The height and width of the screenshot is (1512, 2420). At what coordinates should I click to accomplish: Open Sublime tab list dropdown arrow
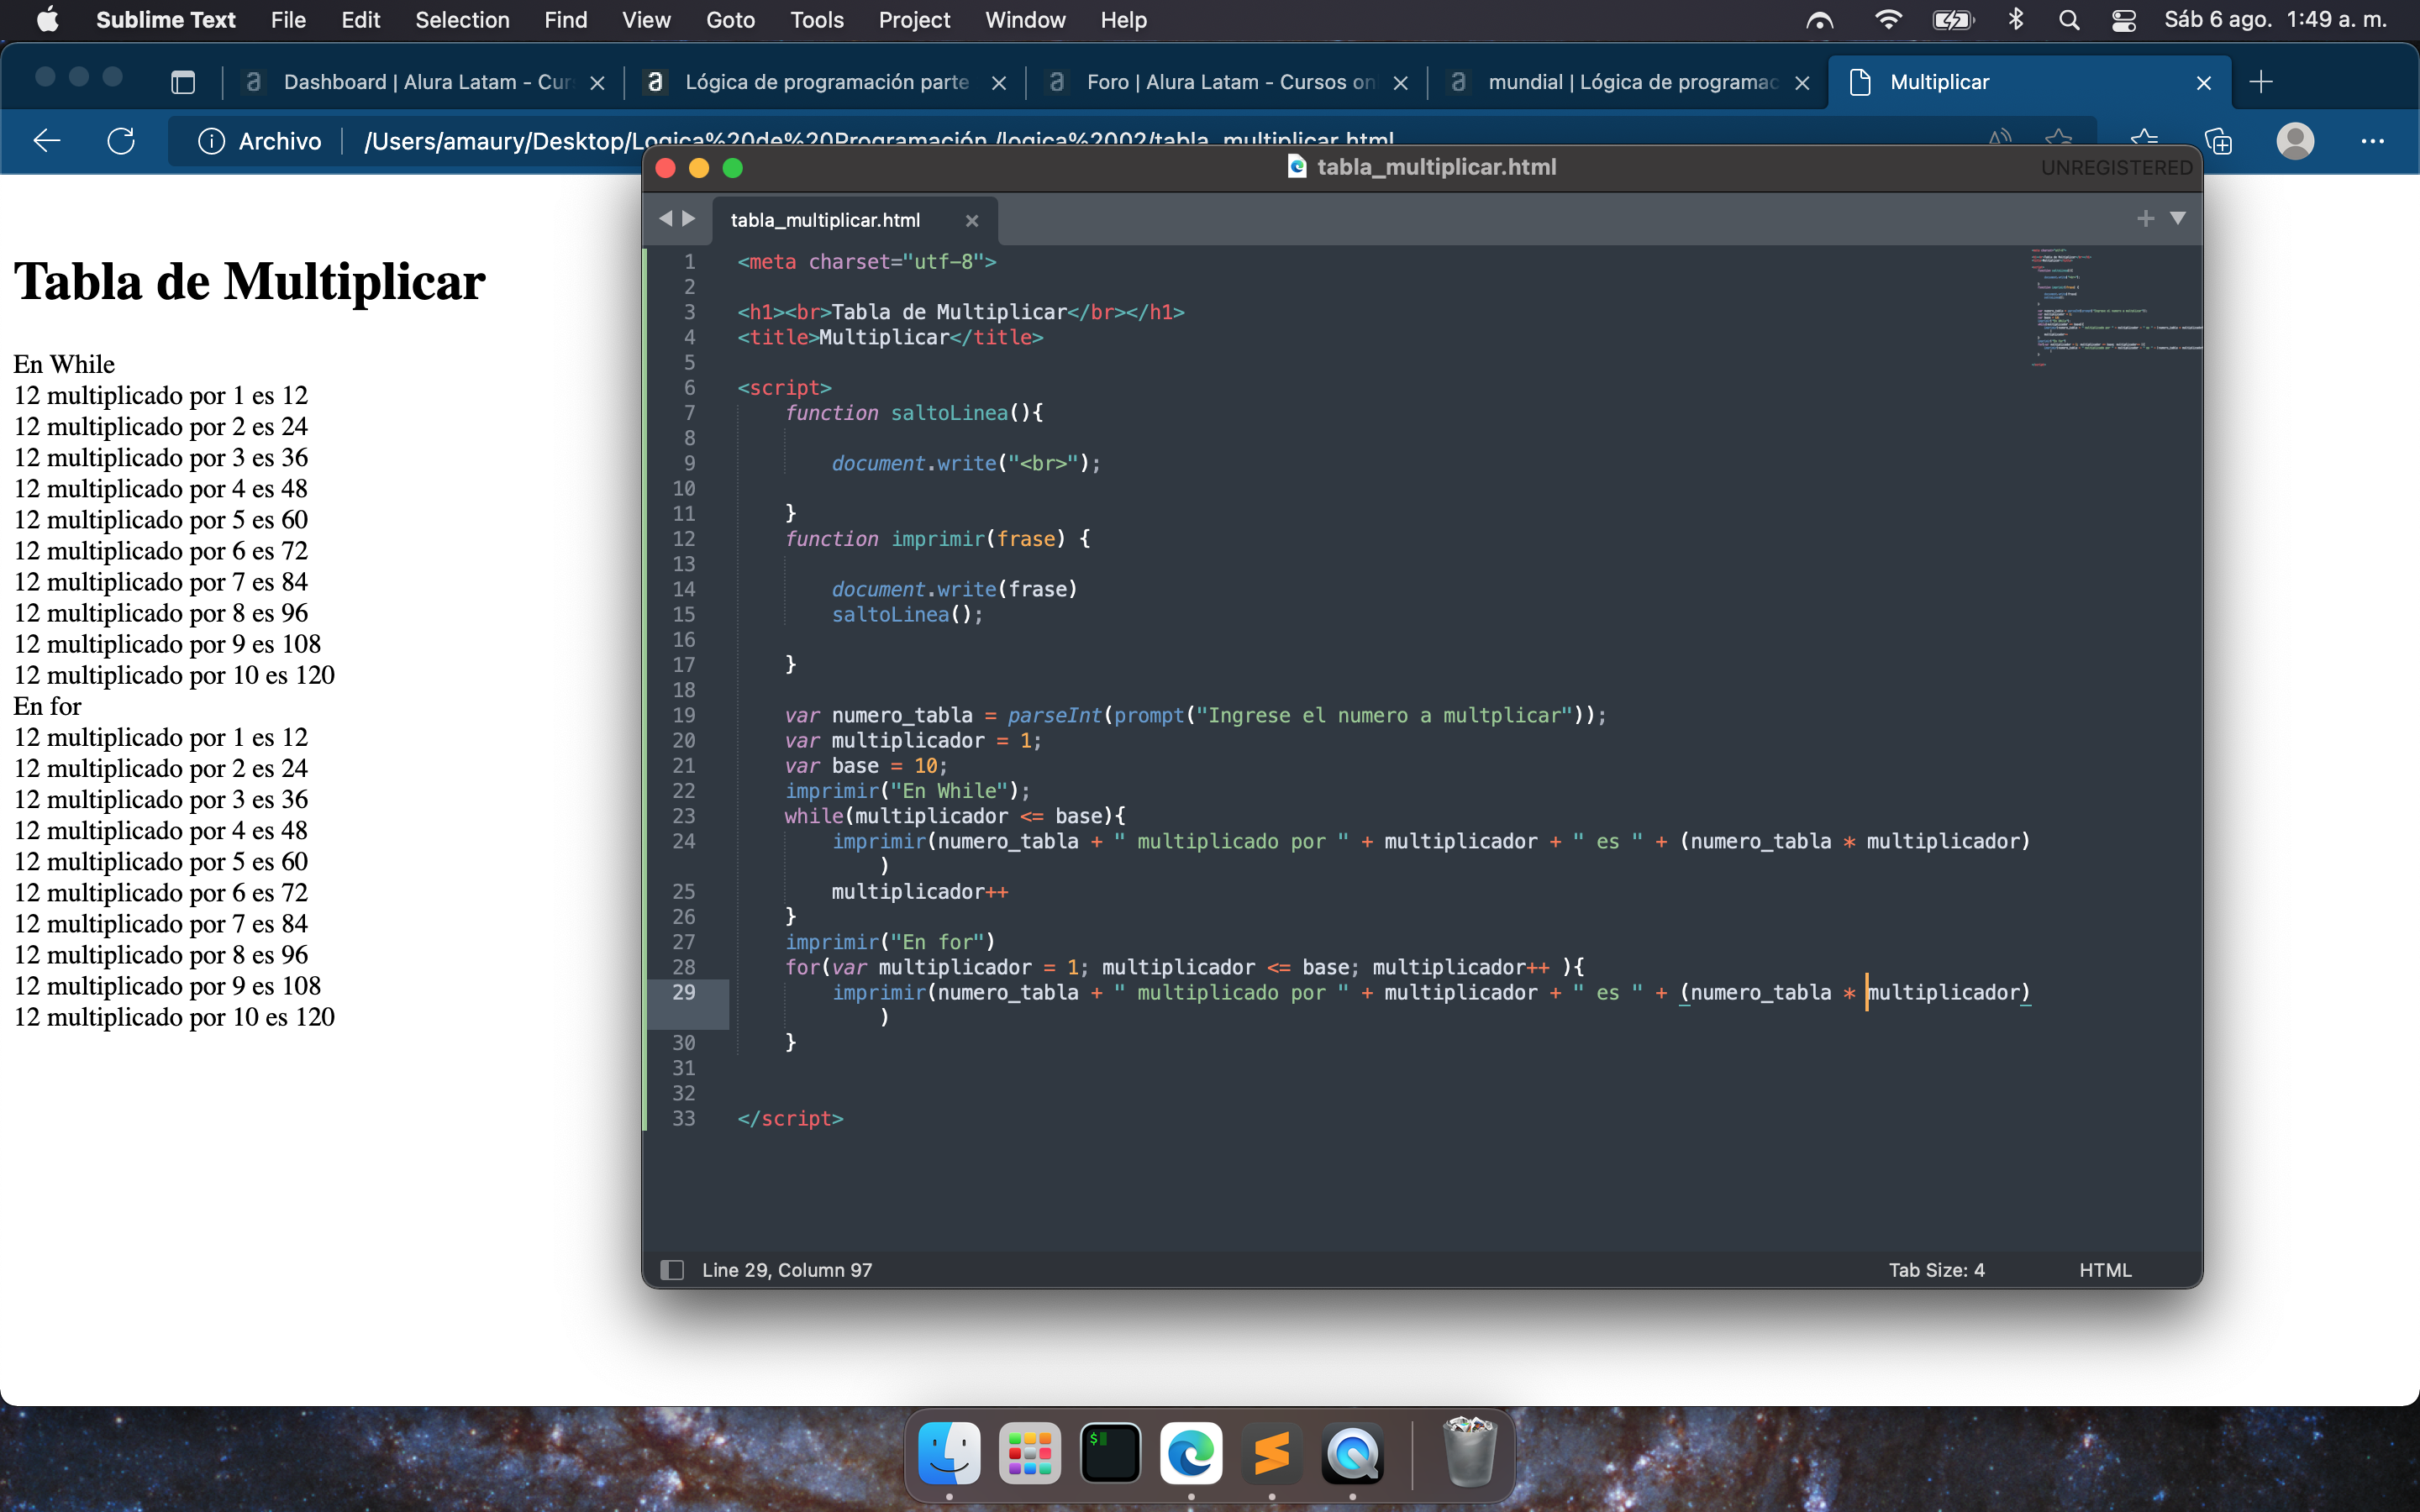click(2177, 218)
